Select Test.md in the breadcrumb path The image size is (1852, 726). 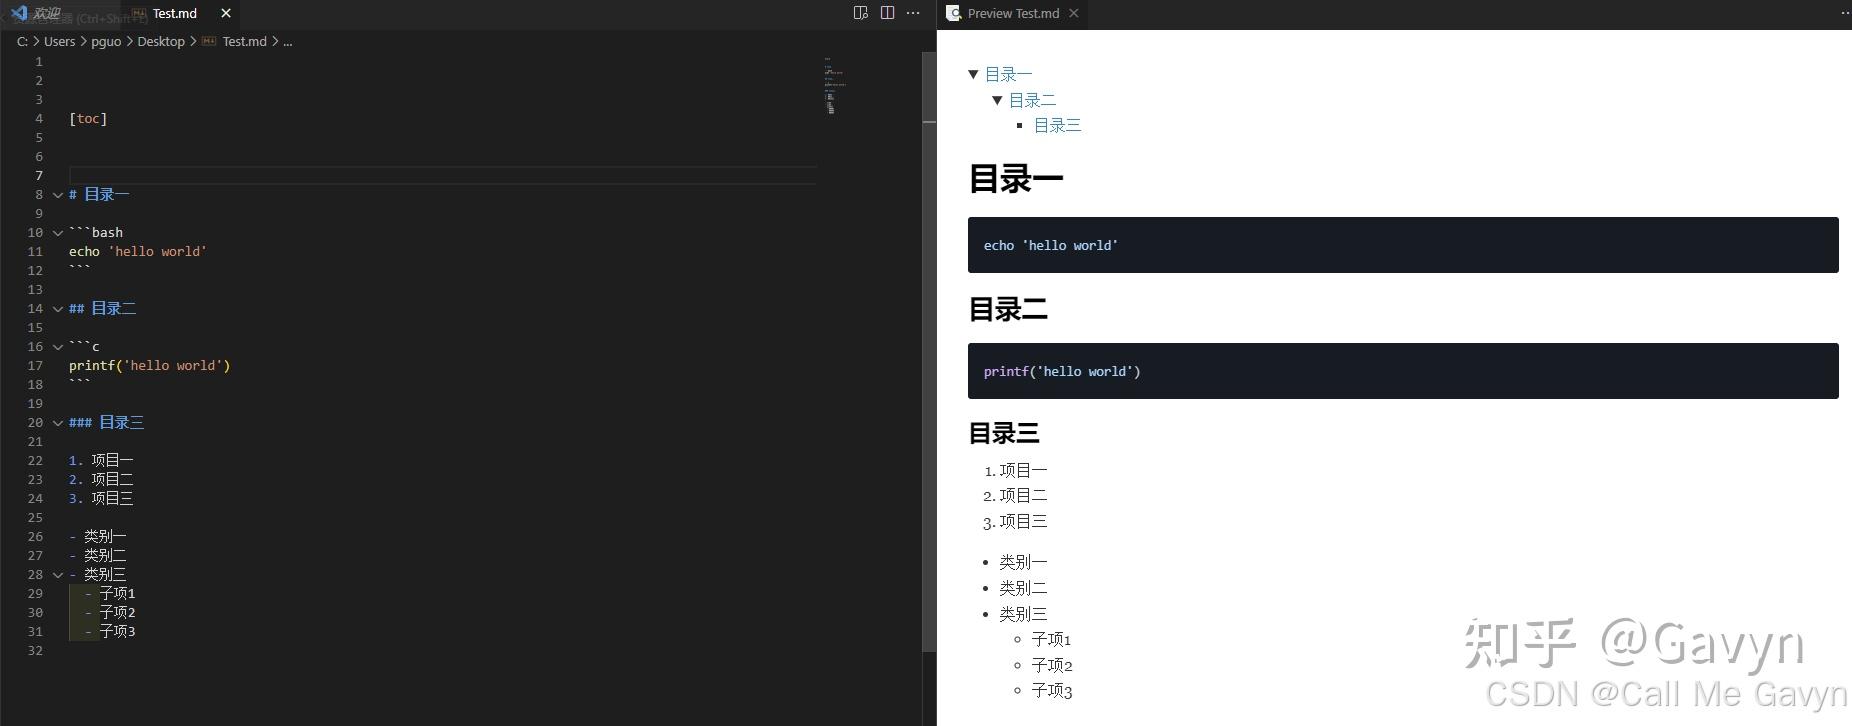[244, 41]
